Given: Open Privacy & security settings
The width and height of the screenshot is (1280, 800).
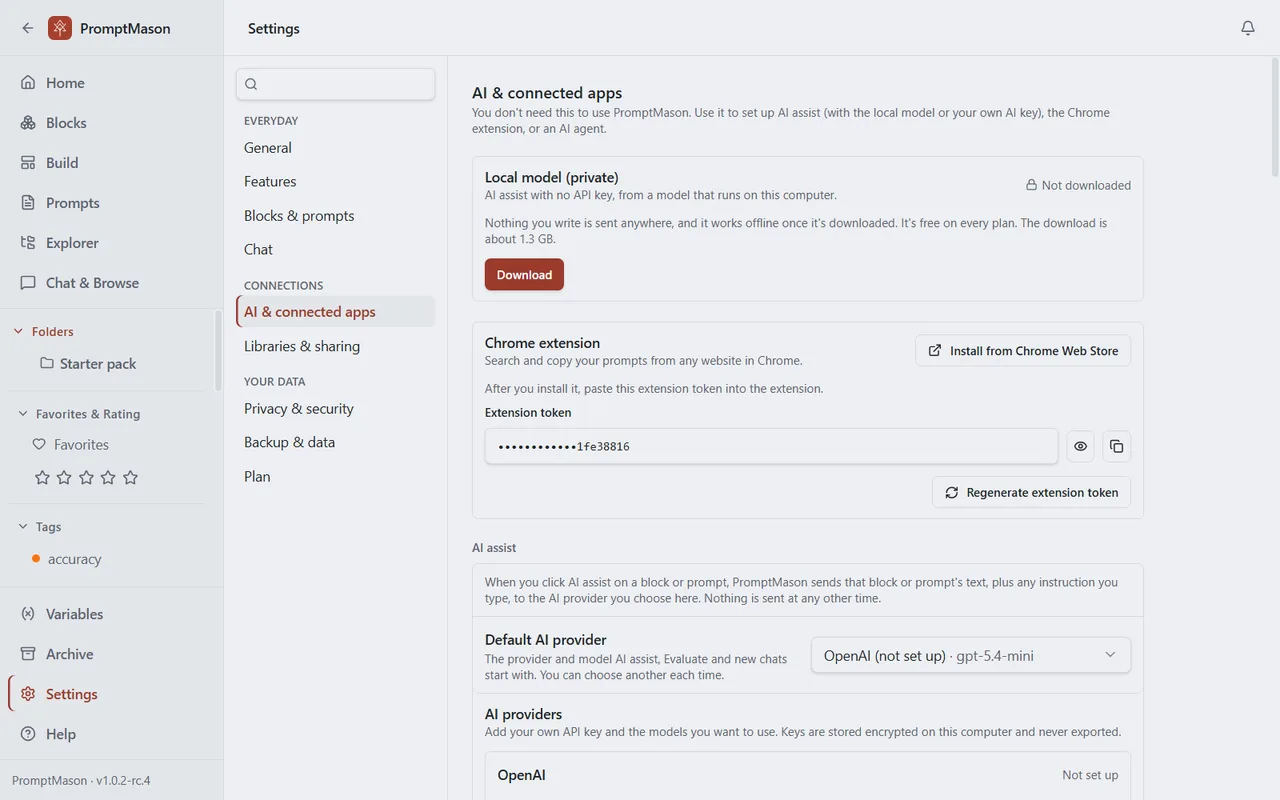Looking at the screenshot, I should (335, 409).
